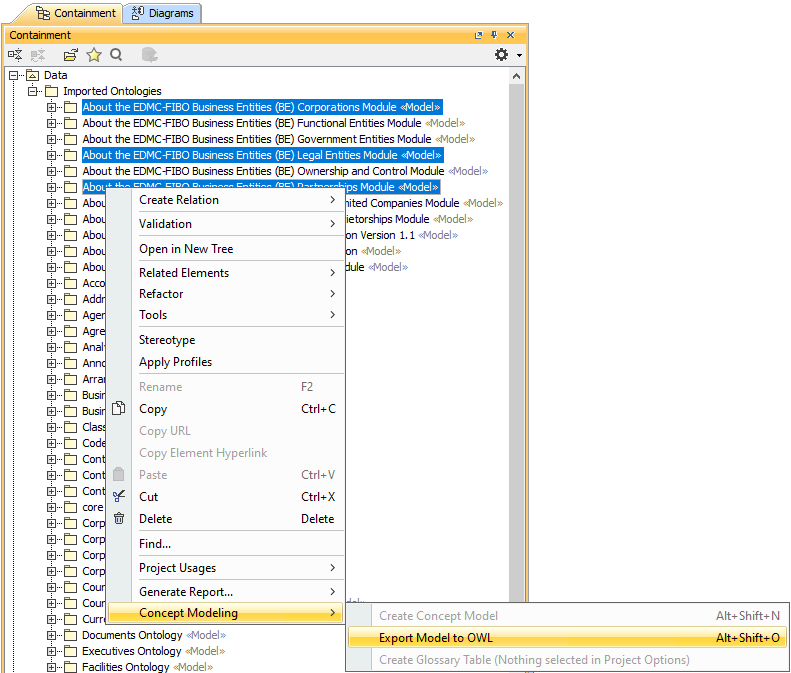Click the open in new tree toolbar icon

70,55
